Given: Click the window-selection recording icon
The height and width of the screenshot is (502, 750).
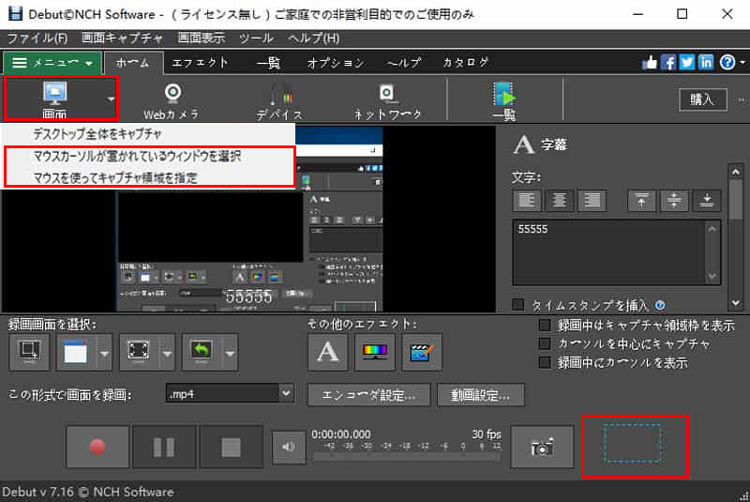Looking at the screenshot, I should (x=76, y=352).
